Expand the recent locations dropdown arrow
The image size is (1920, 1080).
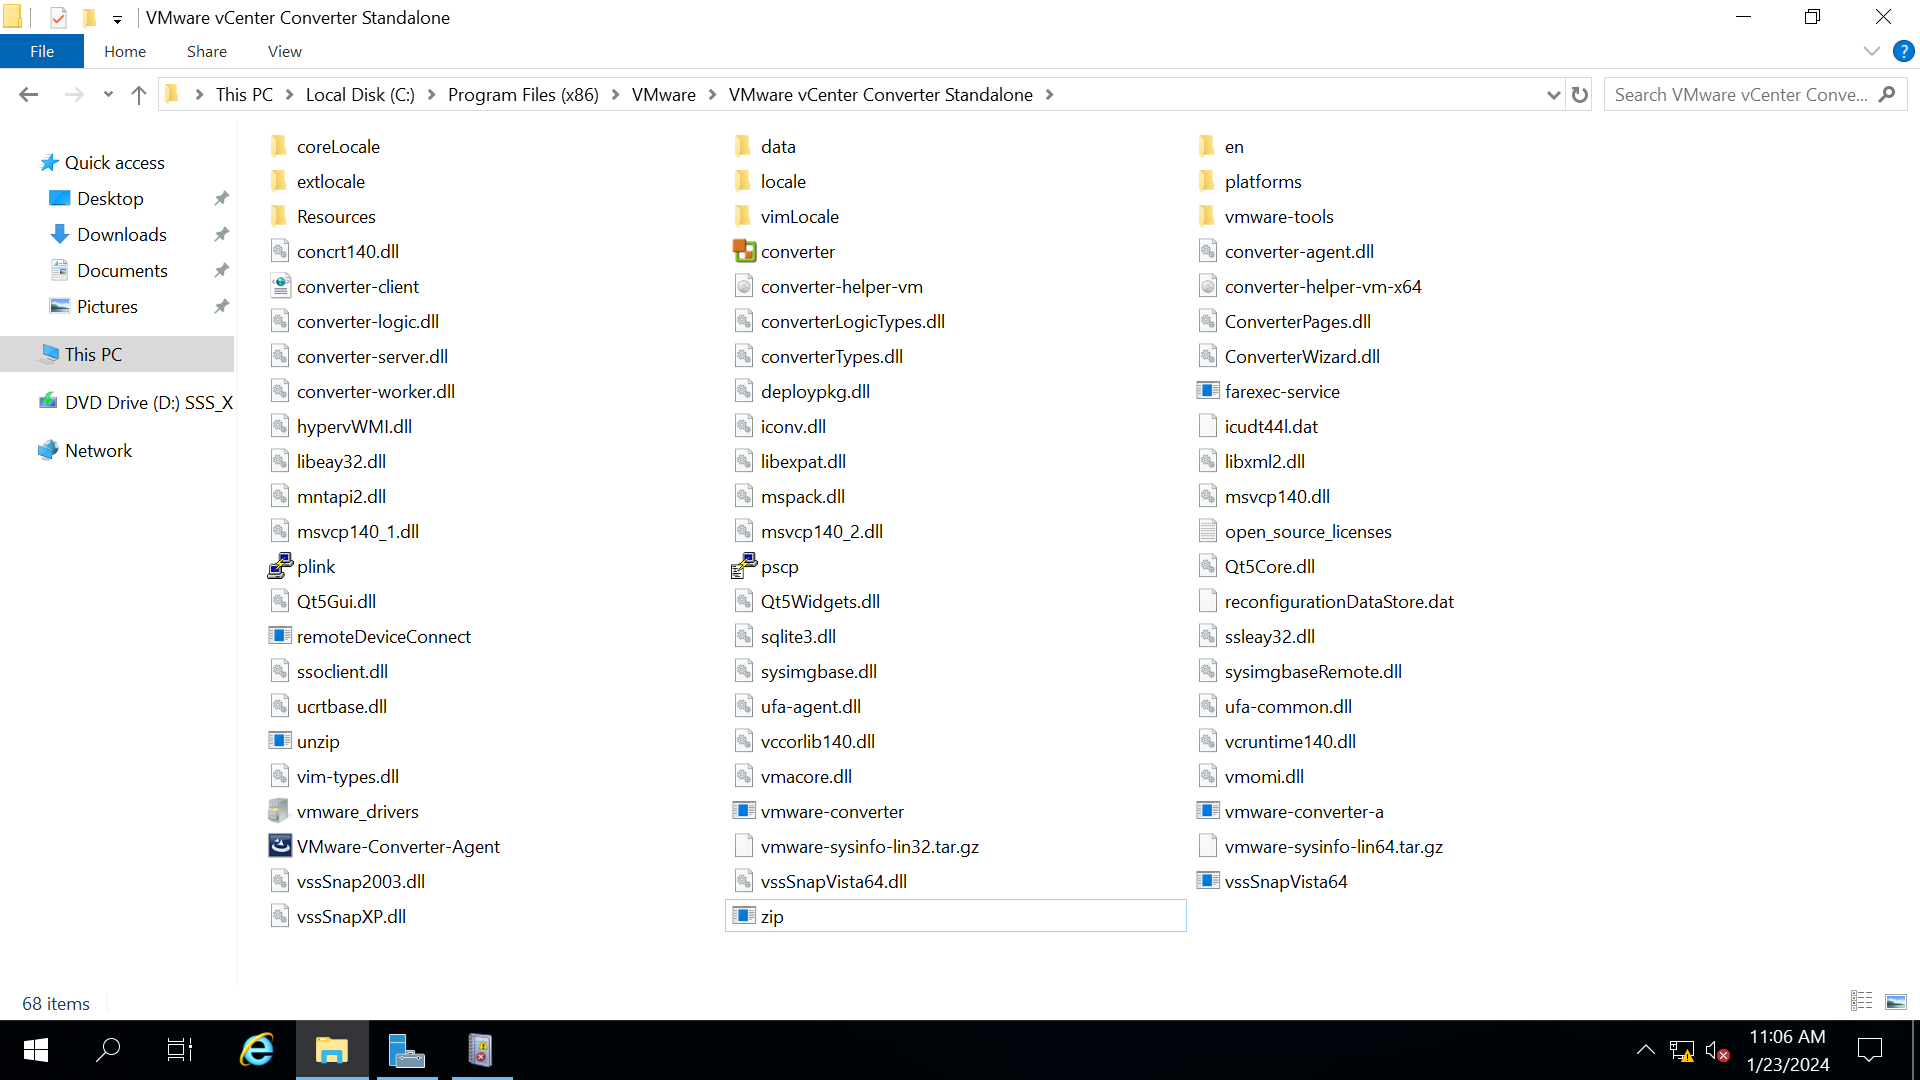tap(108, 95)
